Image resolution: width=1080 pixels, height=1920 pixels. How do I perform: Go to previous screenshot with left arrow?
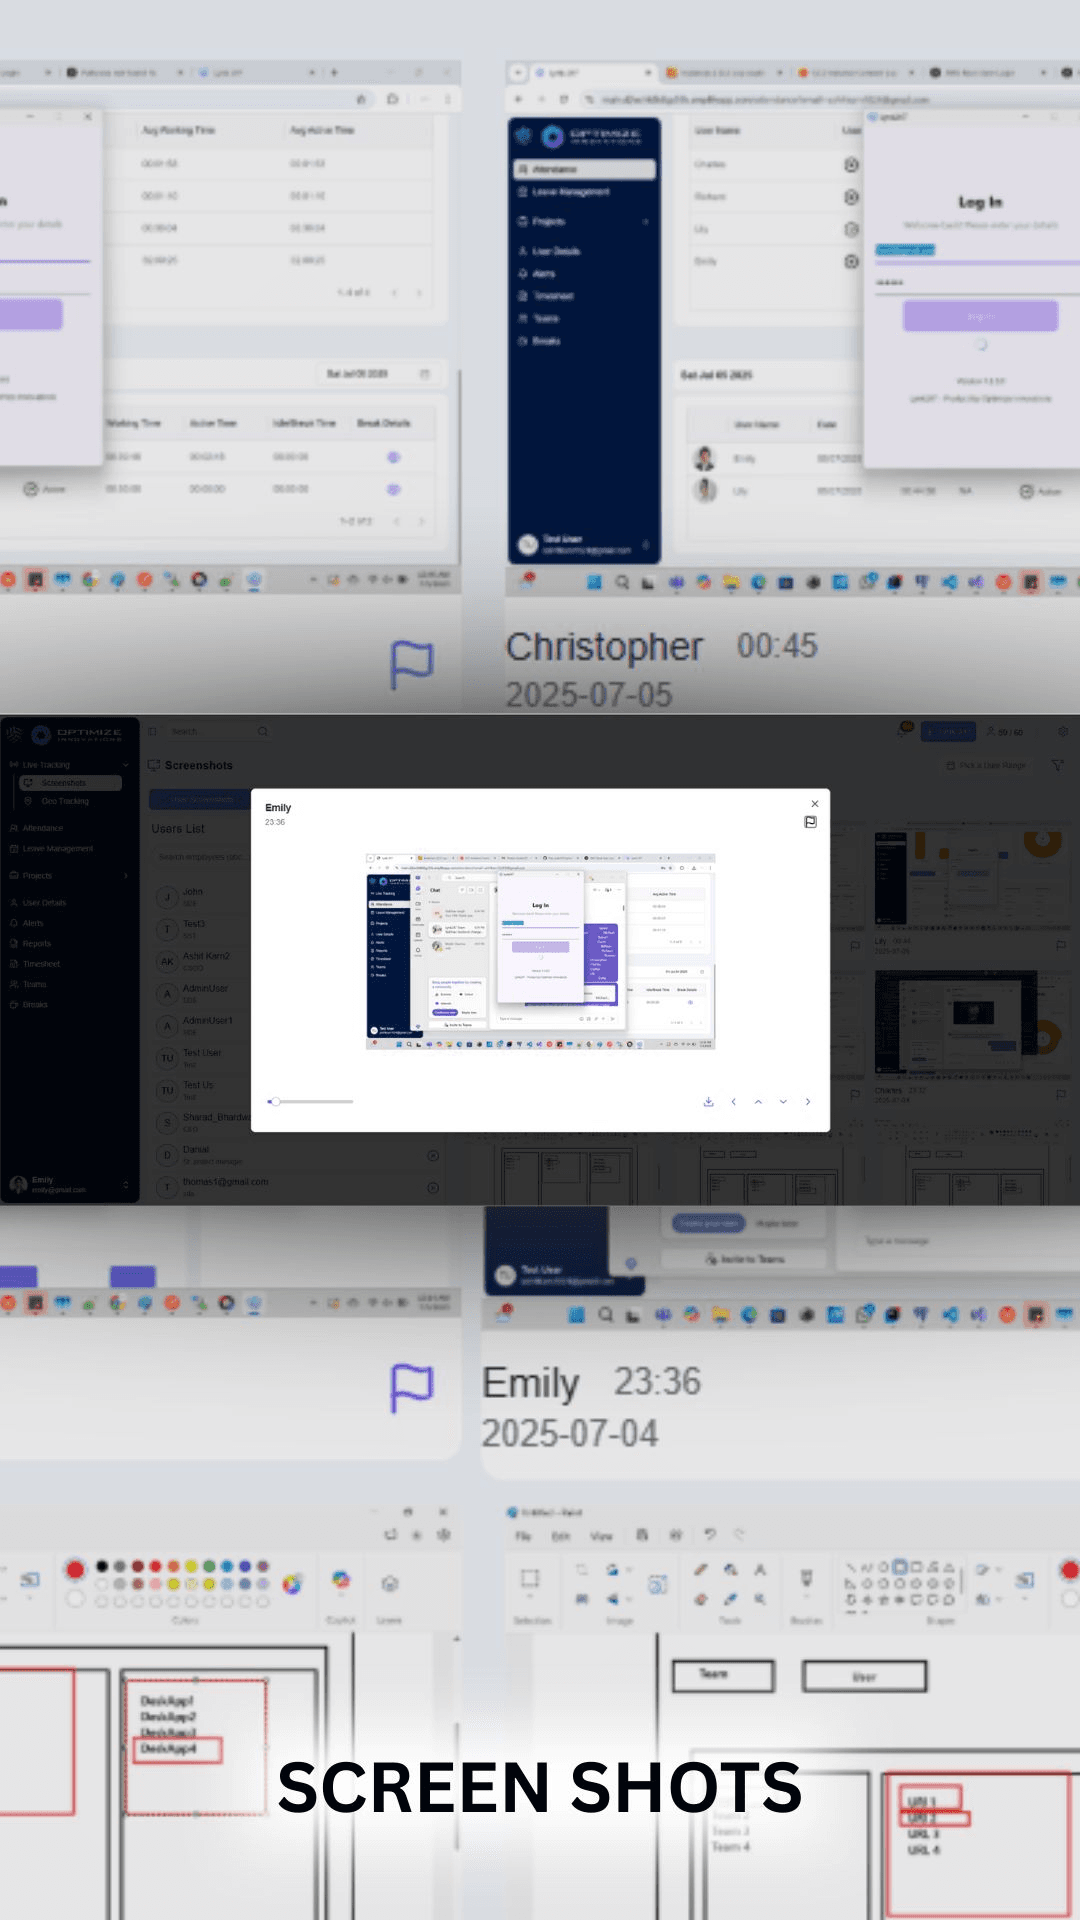point(734,1102)
